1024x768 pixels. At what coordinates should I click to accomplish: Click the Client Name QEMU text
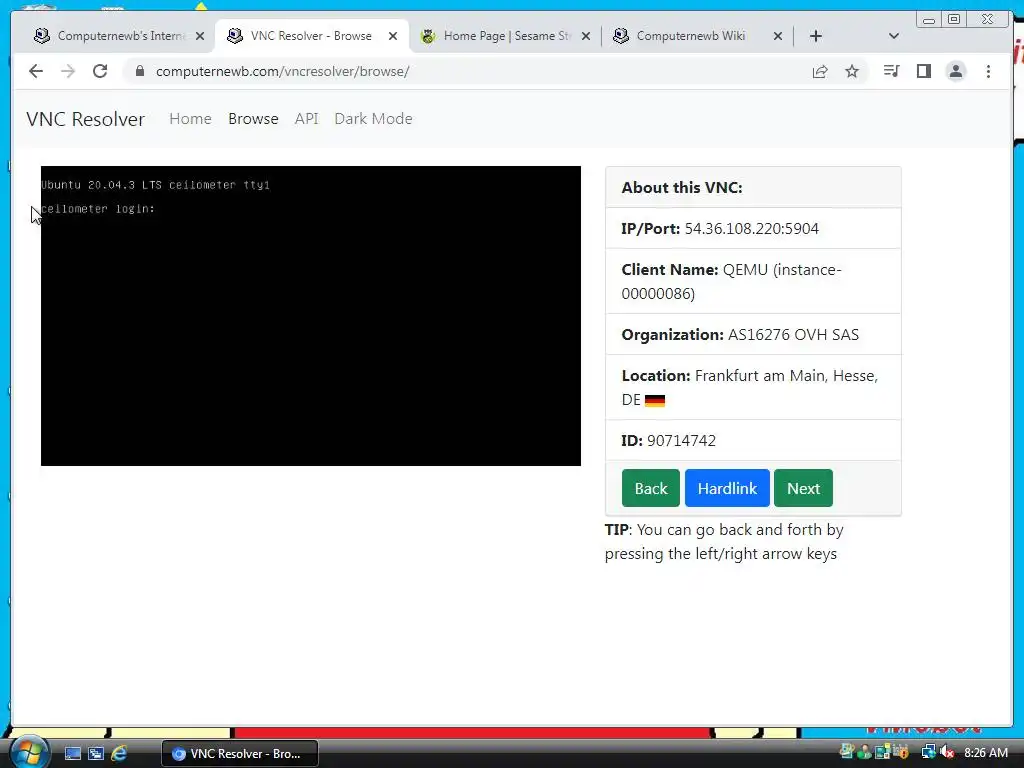[x=731, y=281]
